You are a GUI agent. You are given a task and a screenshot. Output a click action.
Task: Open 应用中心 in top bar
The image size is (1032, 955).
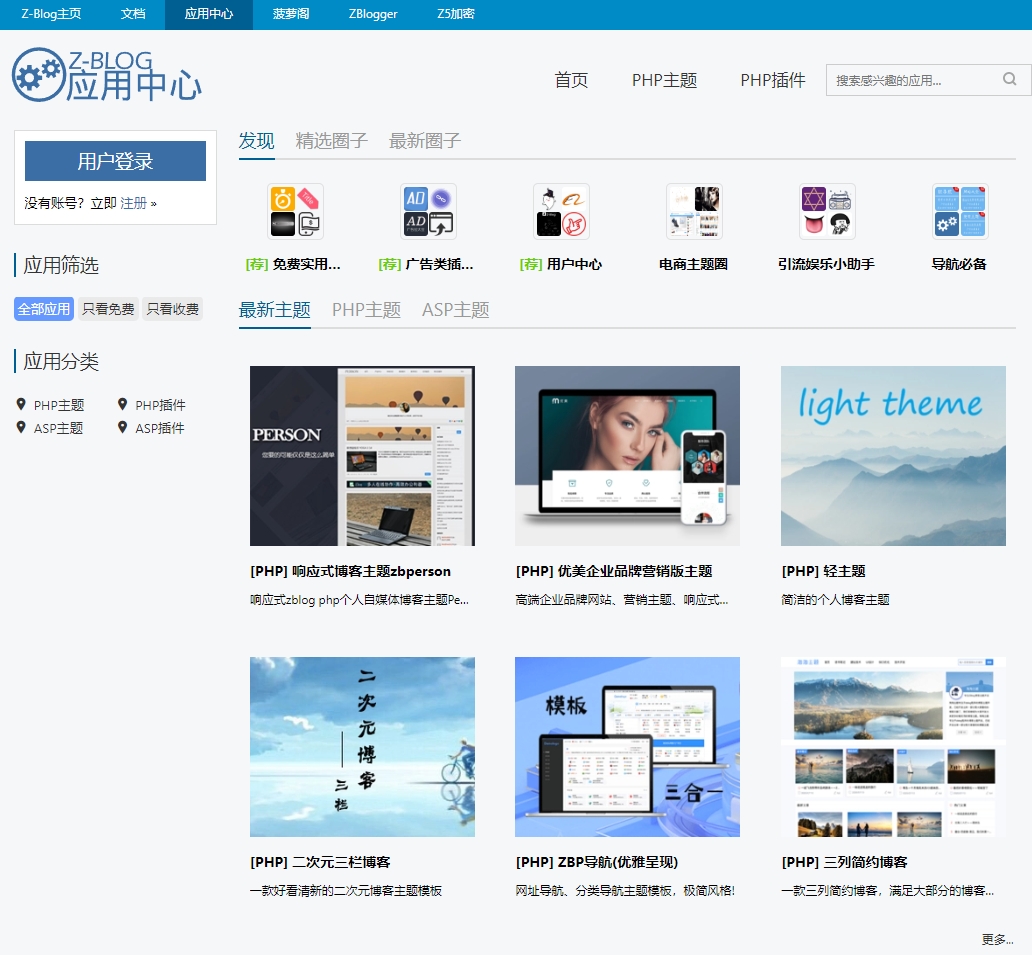tap(209, 14)
